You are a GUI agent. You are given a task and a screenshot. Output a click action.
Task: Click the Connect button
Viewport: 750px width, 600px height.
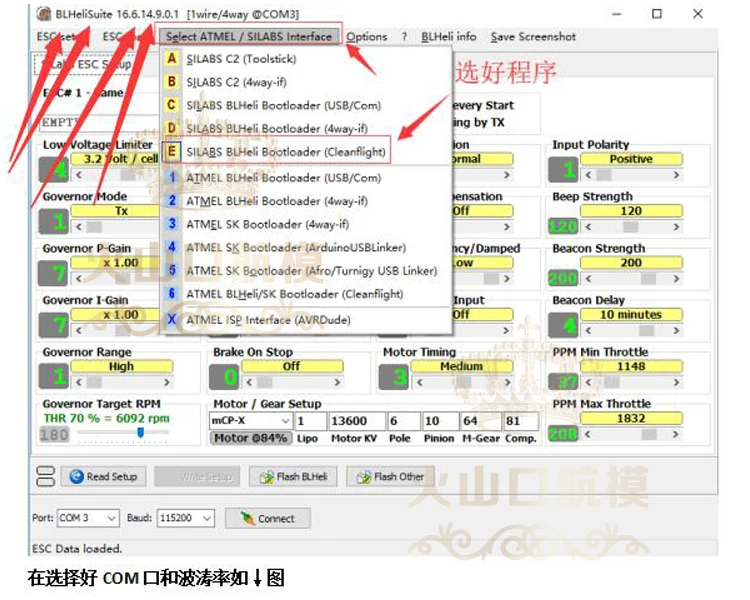click(268, 518)
